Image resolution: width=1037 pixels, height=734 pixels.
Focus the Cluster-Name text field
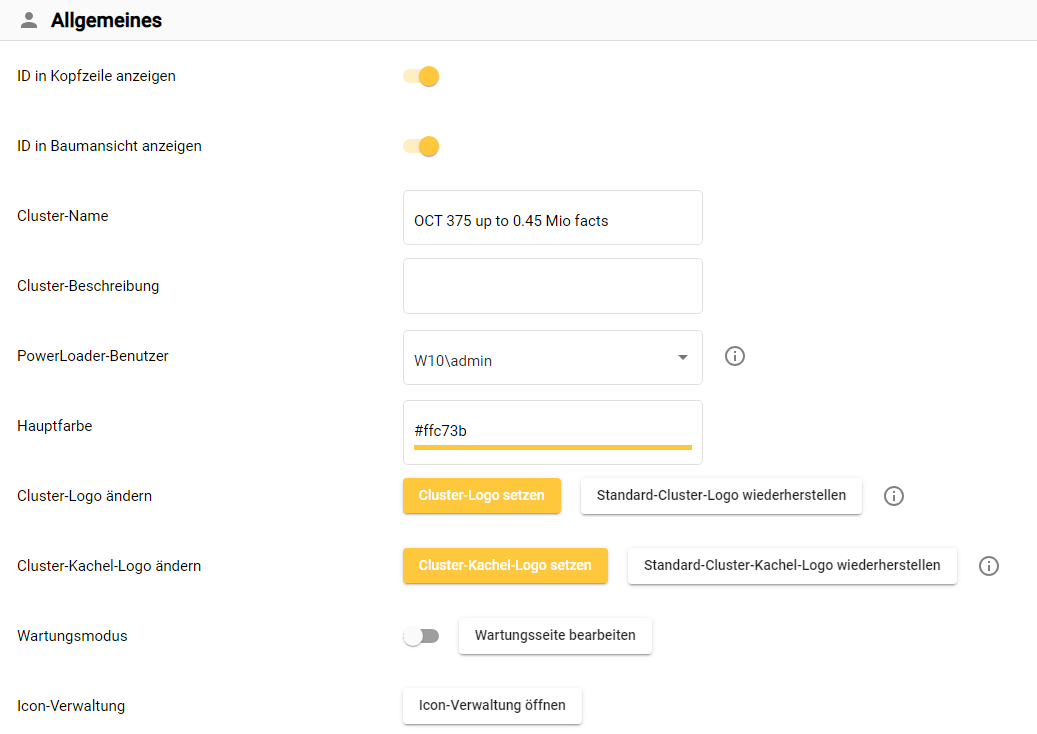pyautogui.click(x=552, y=219)
